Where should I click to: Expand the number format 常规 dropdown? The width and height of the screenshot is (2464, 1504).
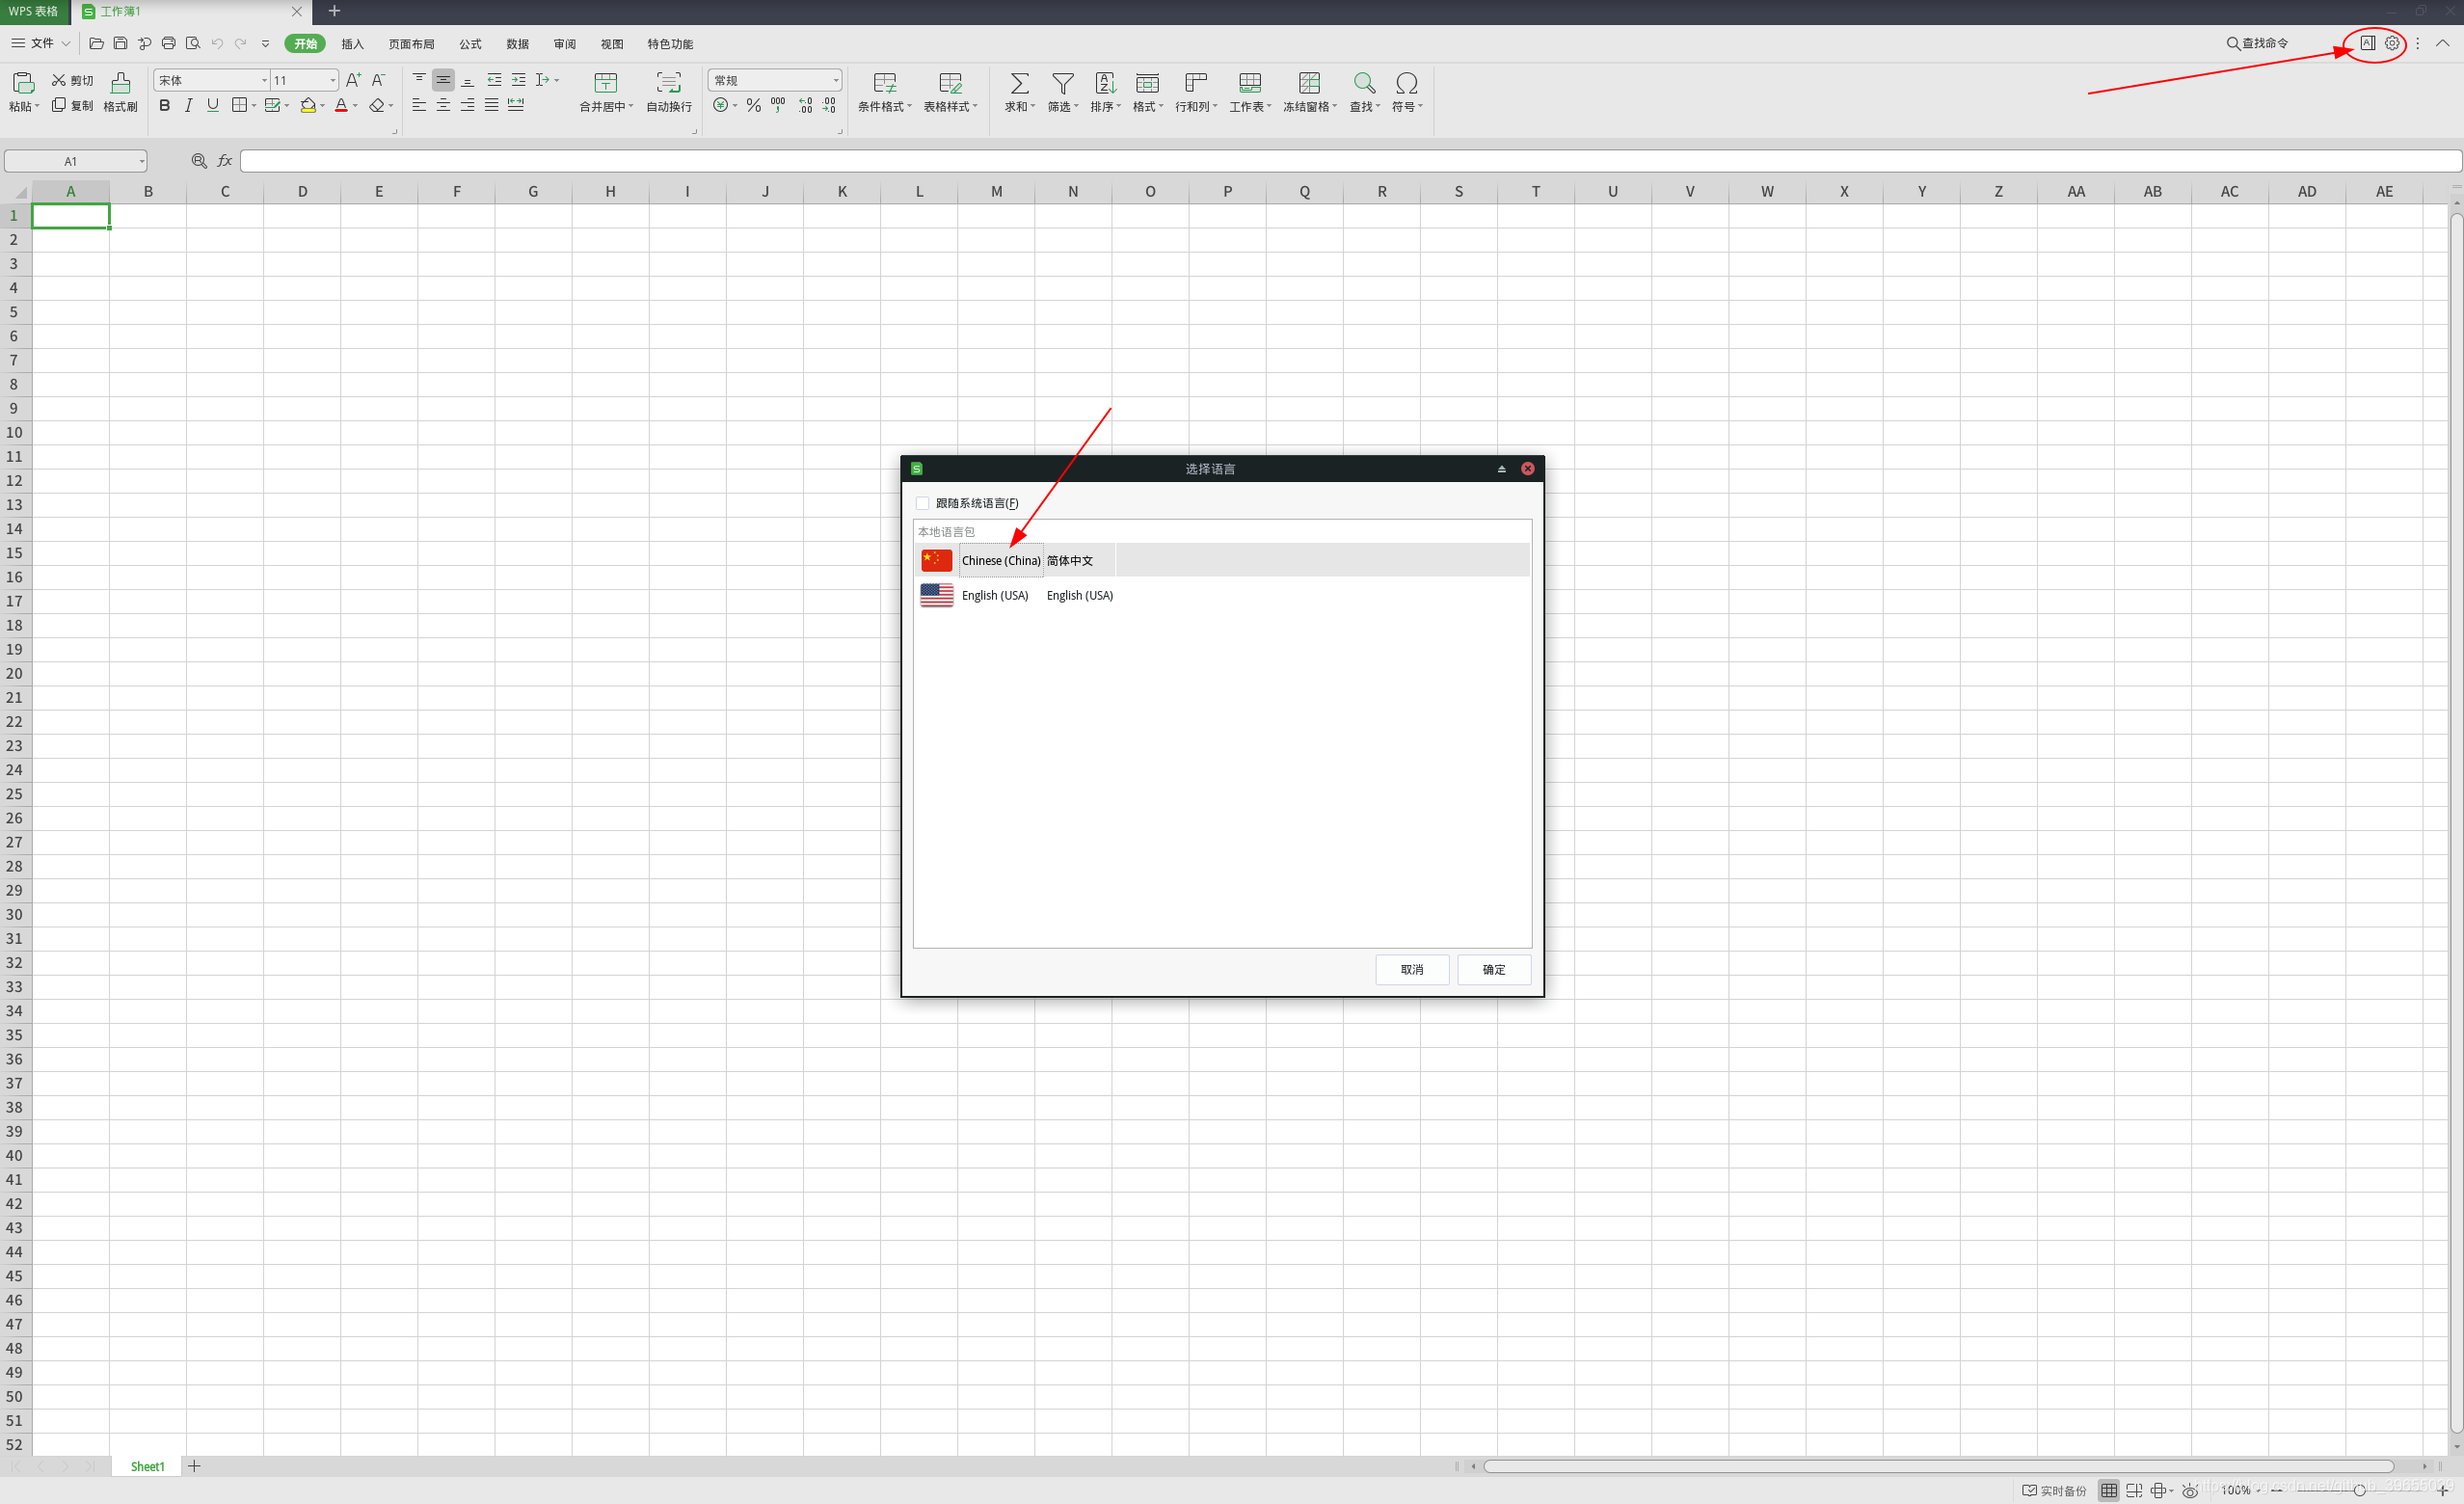(x=835, y=80)
